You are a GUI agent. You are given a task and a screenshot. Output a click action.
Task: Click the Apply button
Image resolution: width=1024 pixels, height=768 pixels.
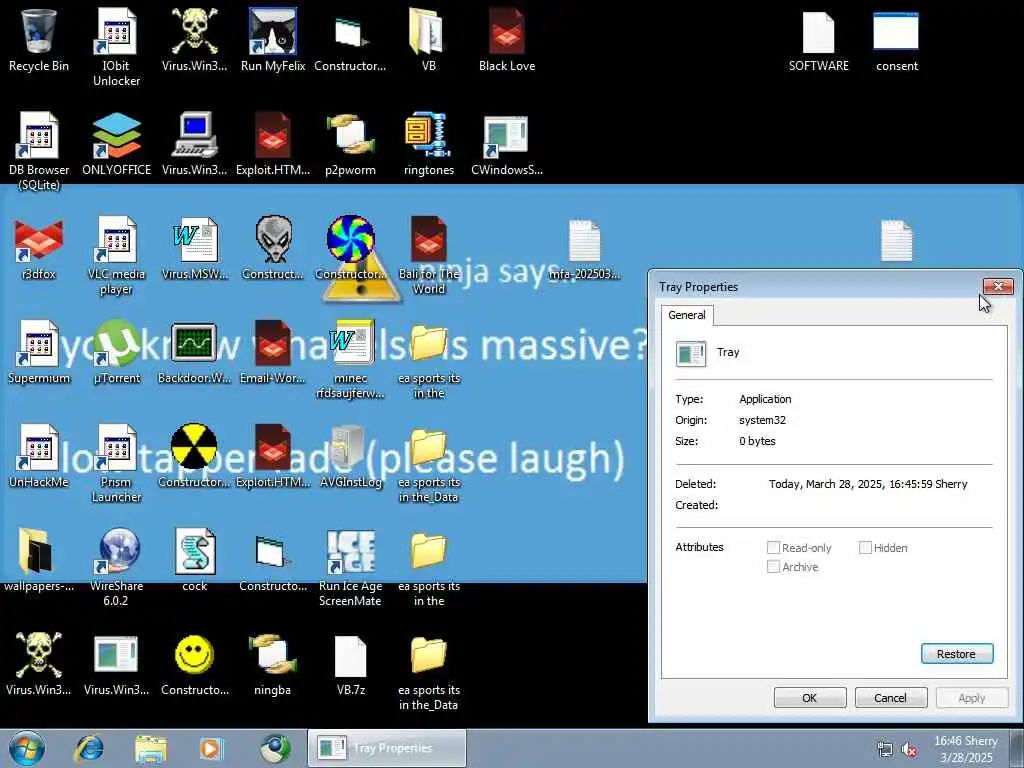972,697
